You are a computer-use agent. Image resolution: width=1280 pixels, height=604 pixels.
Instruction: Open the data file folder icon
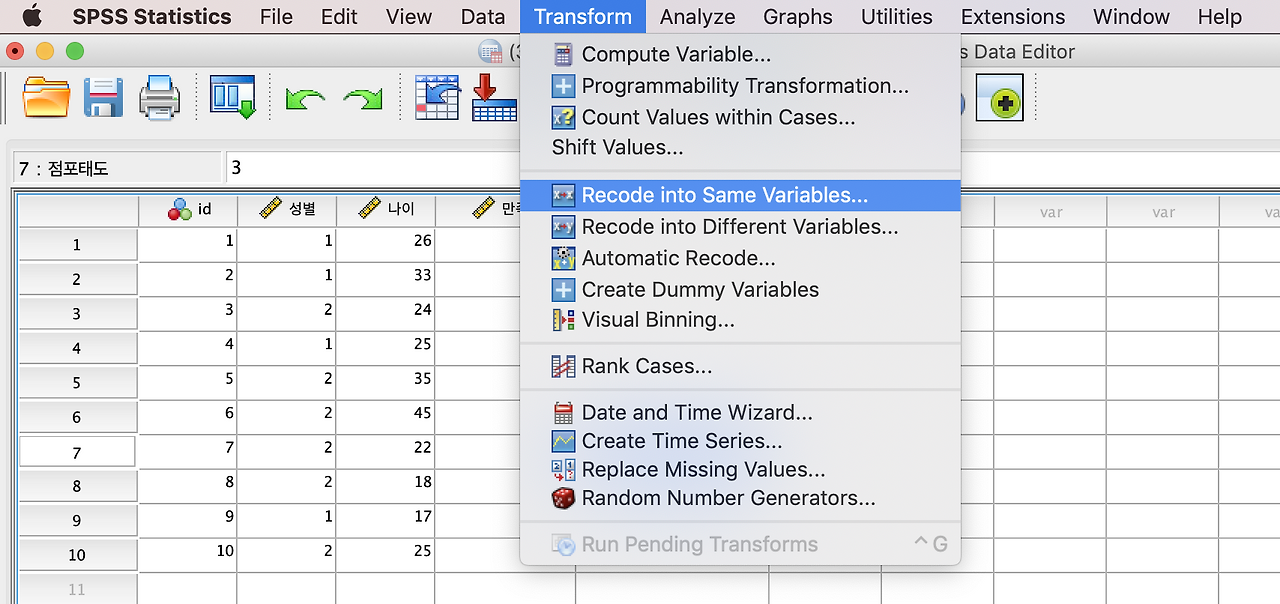click(46, 98)
